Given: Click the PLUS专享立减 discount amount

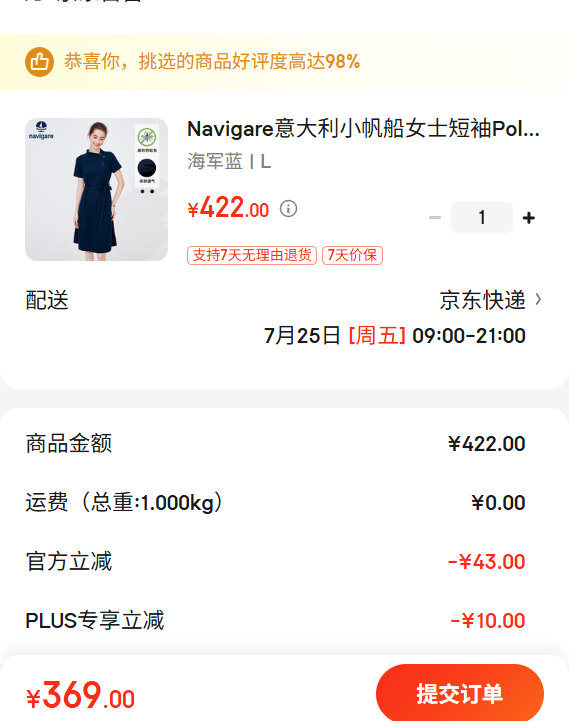Looking at the screenshot, I should [488, 621].
